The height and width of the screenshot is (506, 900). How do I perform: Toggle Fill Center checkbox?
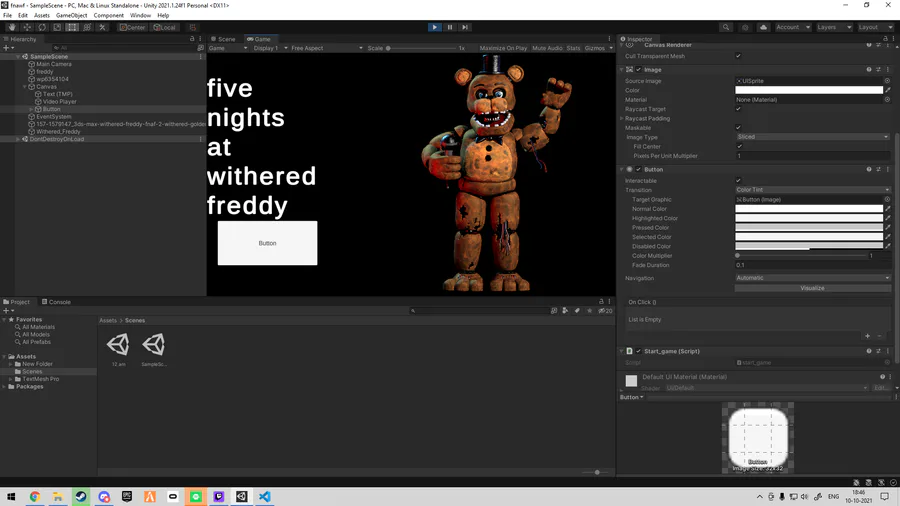pos(739,146)
